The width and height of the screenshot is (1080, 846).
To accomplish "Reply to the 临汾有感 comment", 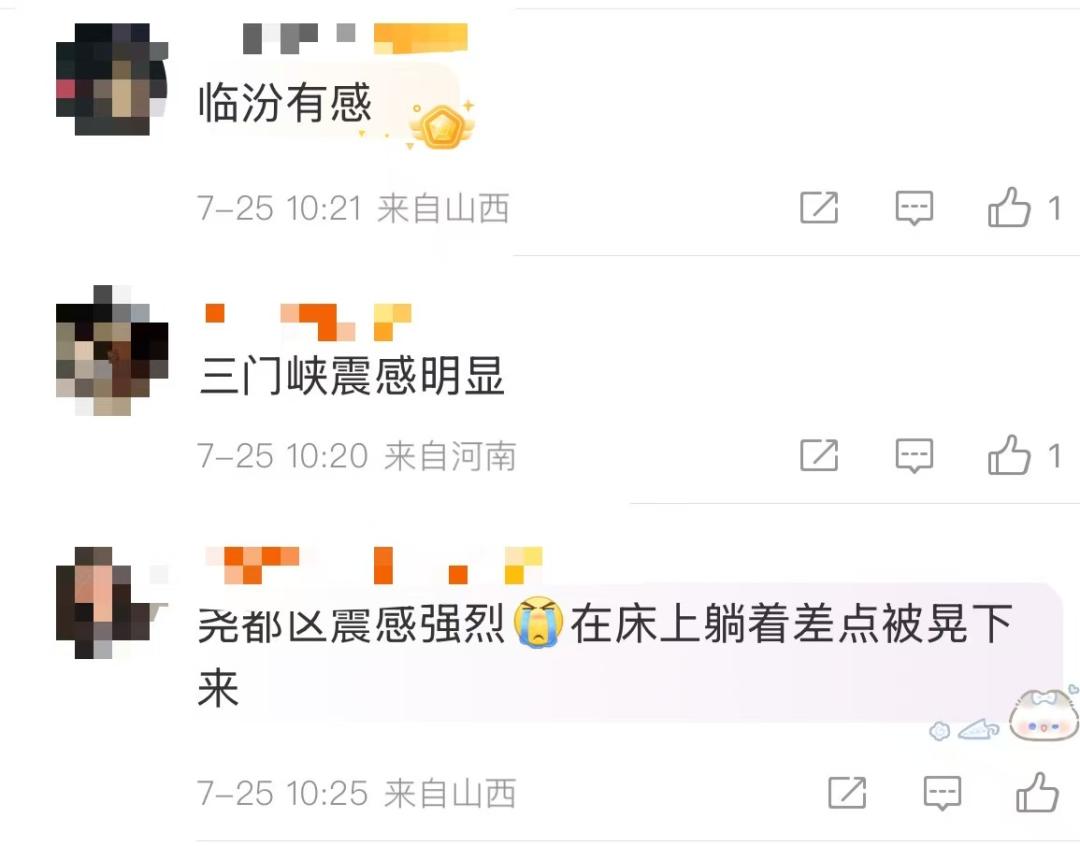I will (914, 208).
